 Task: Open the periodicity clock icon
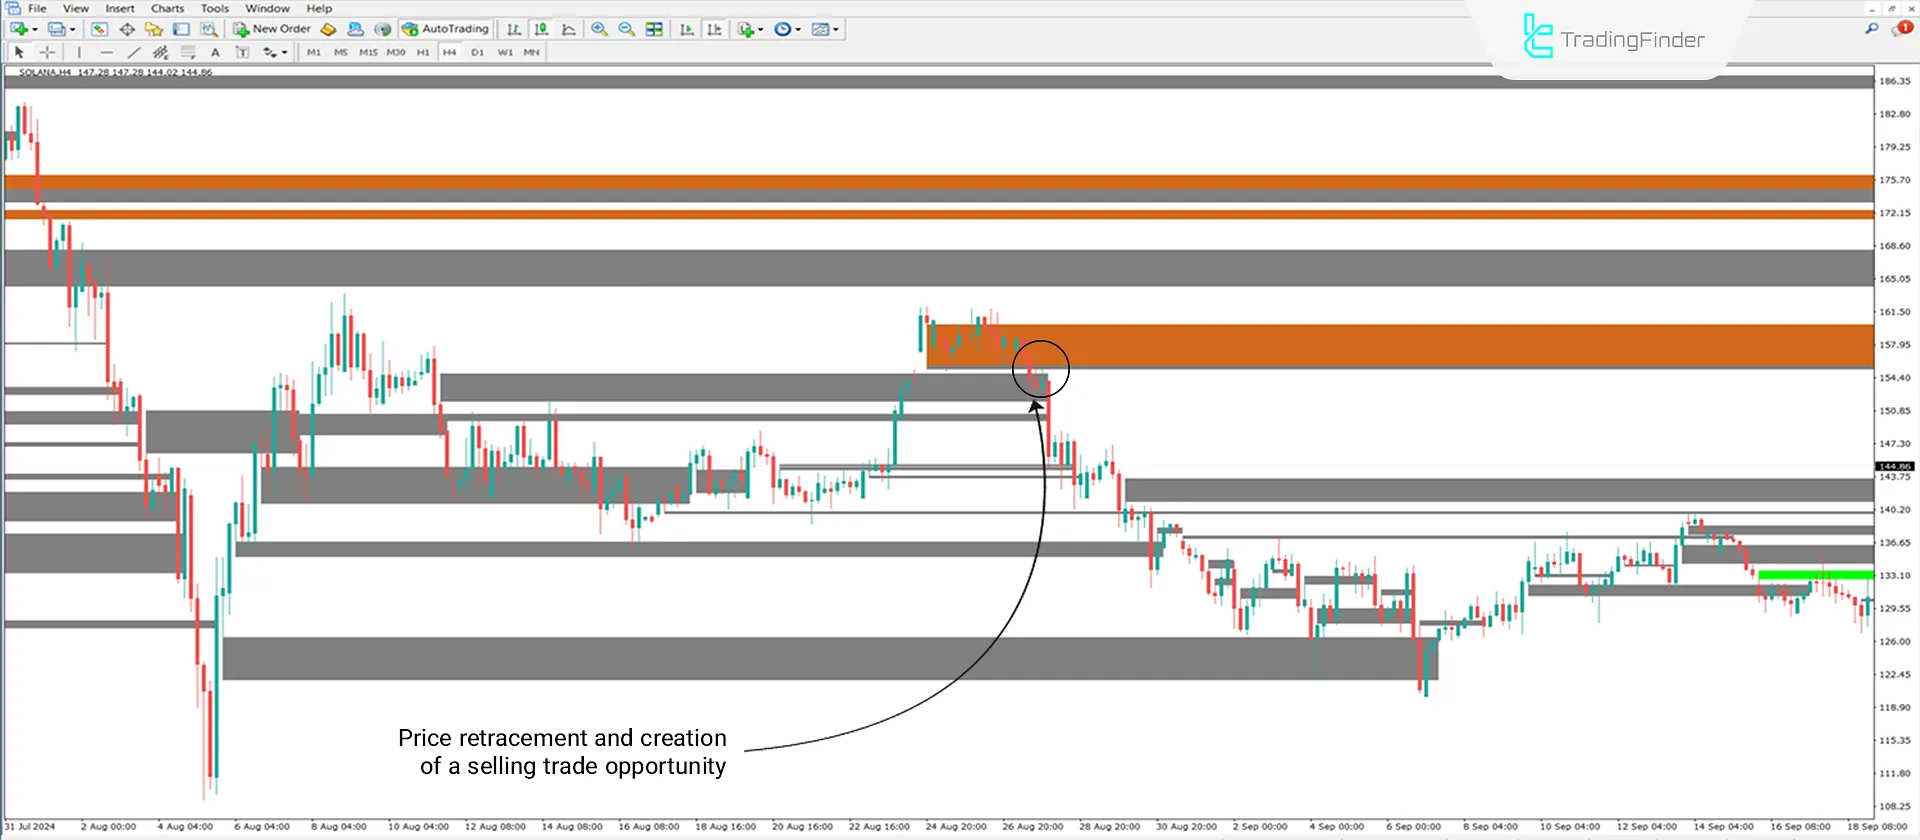[x=783, y=29]
